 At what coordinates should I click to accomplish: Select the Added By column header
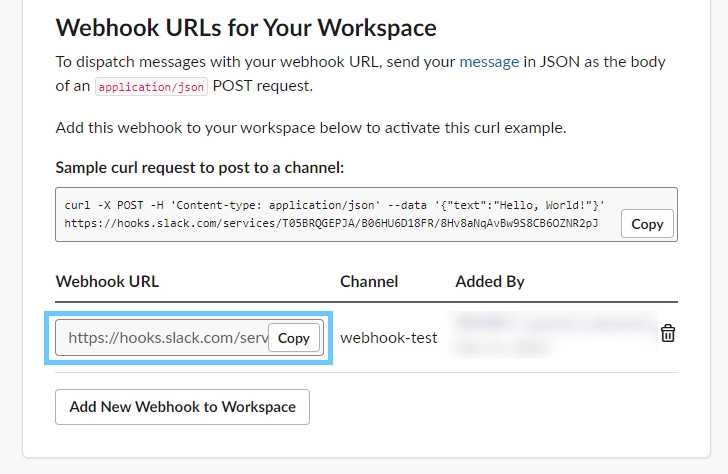coord(490,281)
